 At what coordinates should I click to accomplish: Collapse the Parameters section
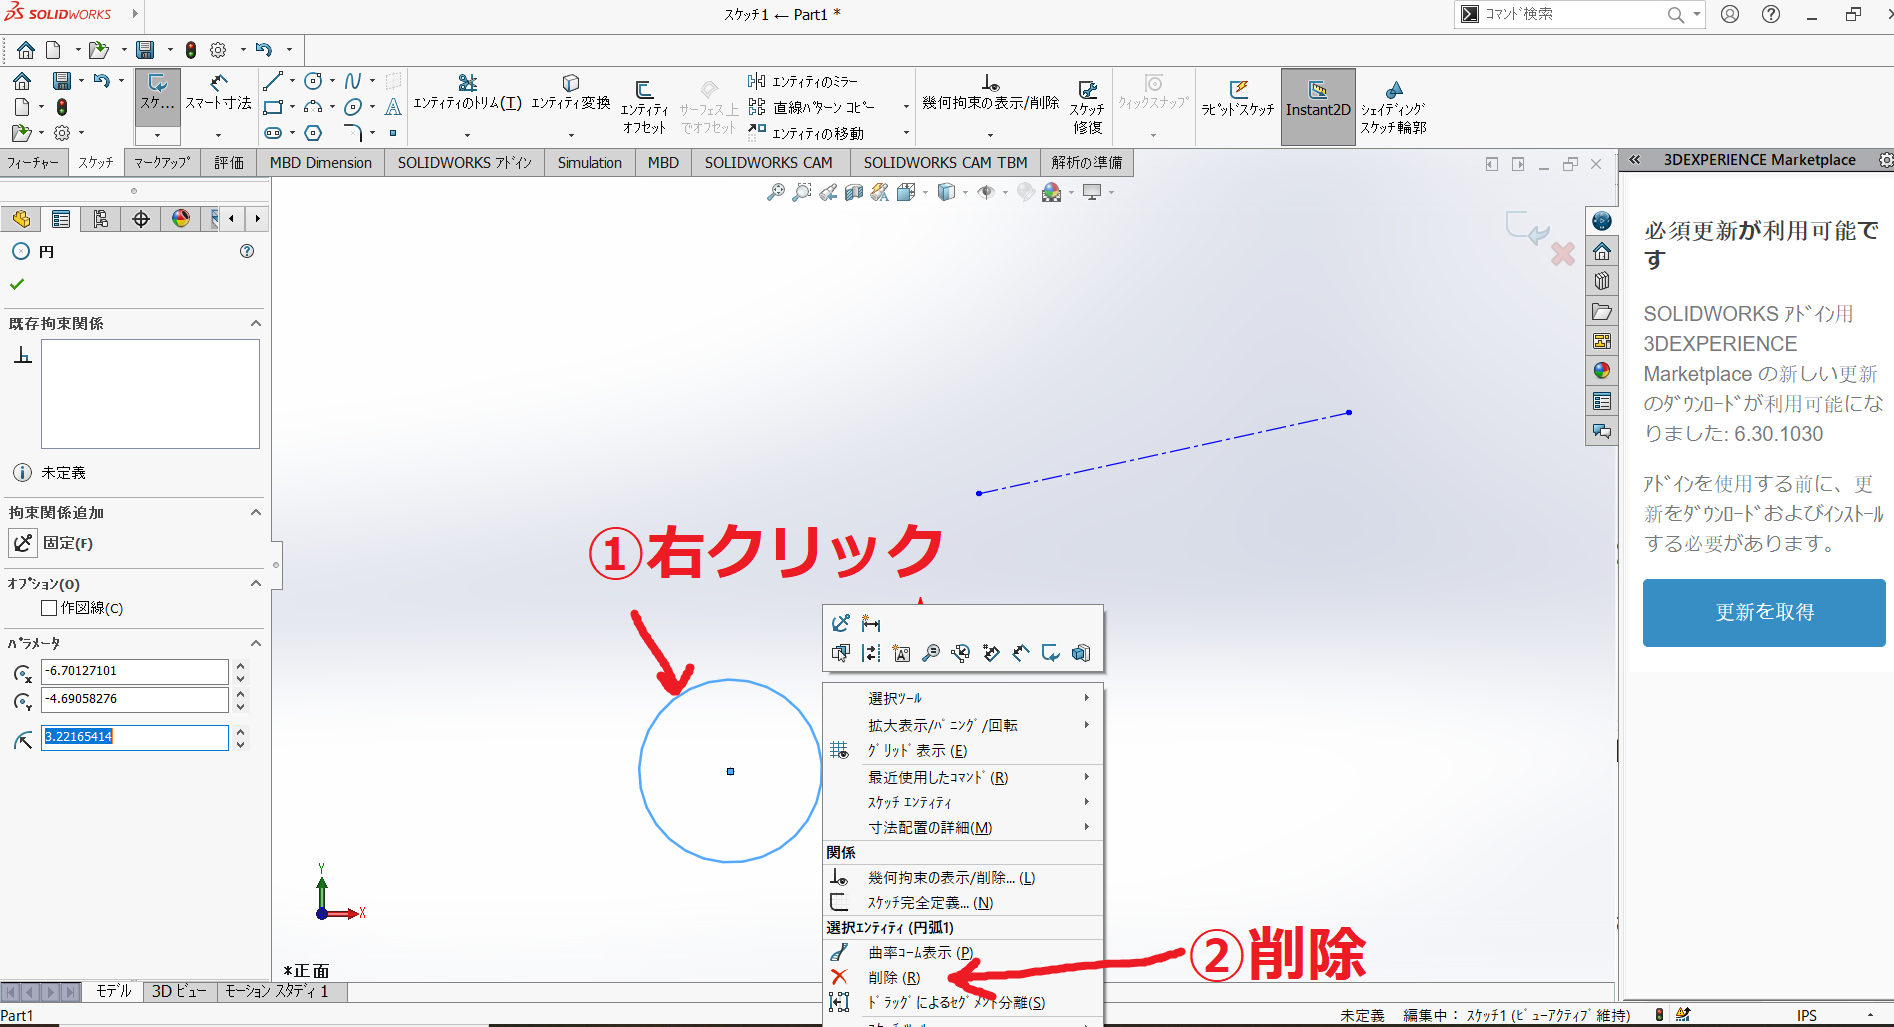[256, 643]
